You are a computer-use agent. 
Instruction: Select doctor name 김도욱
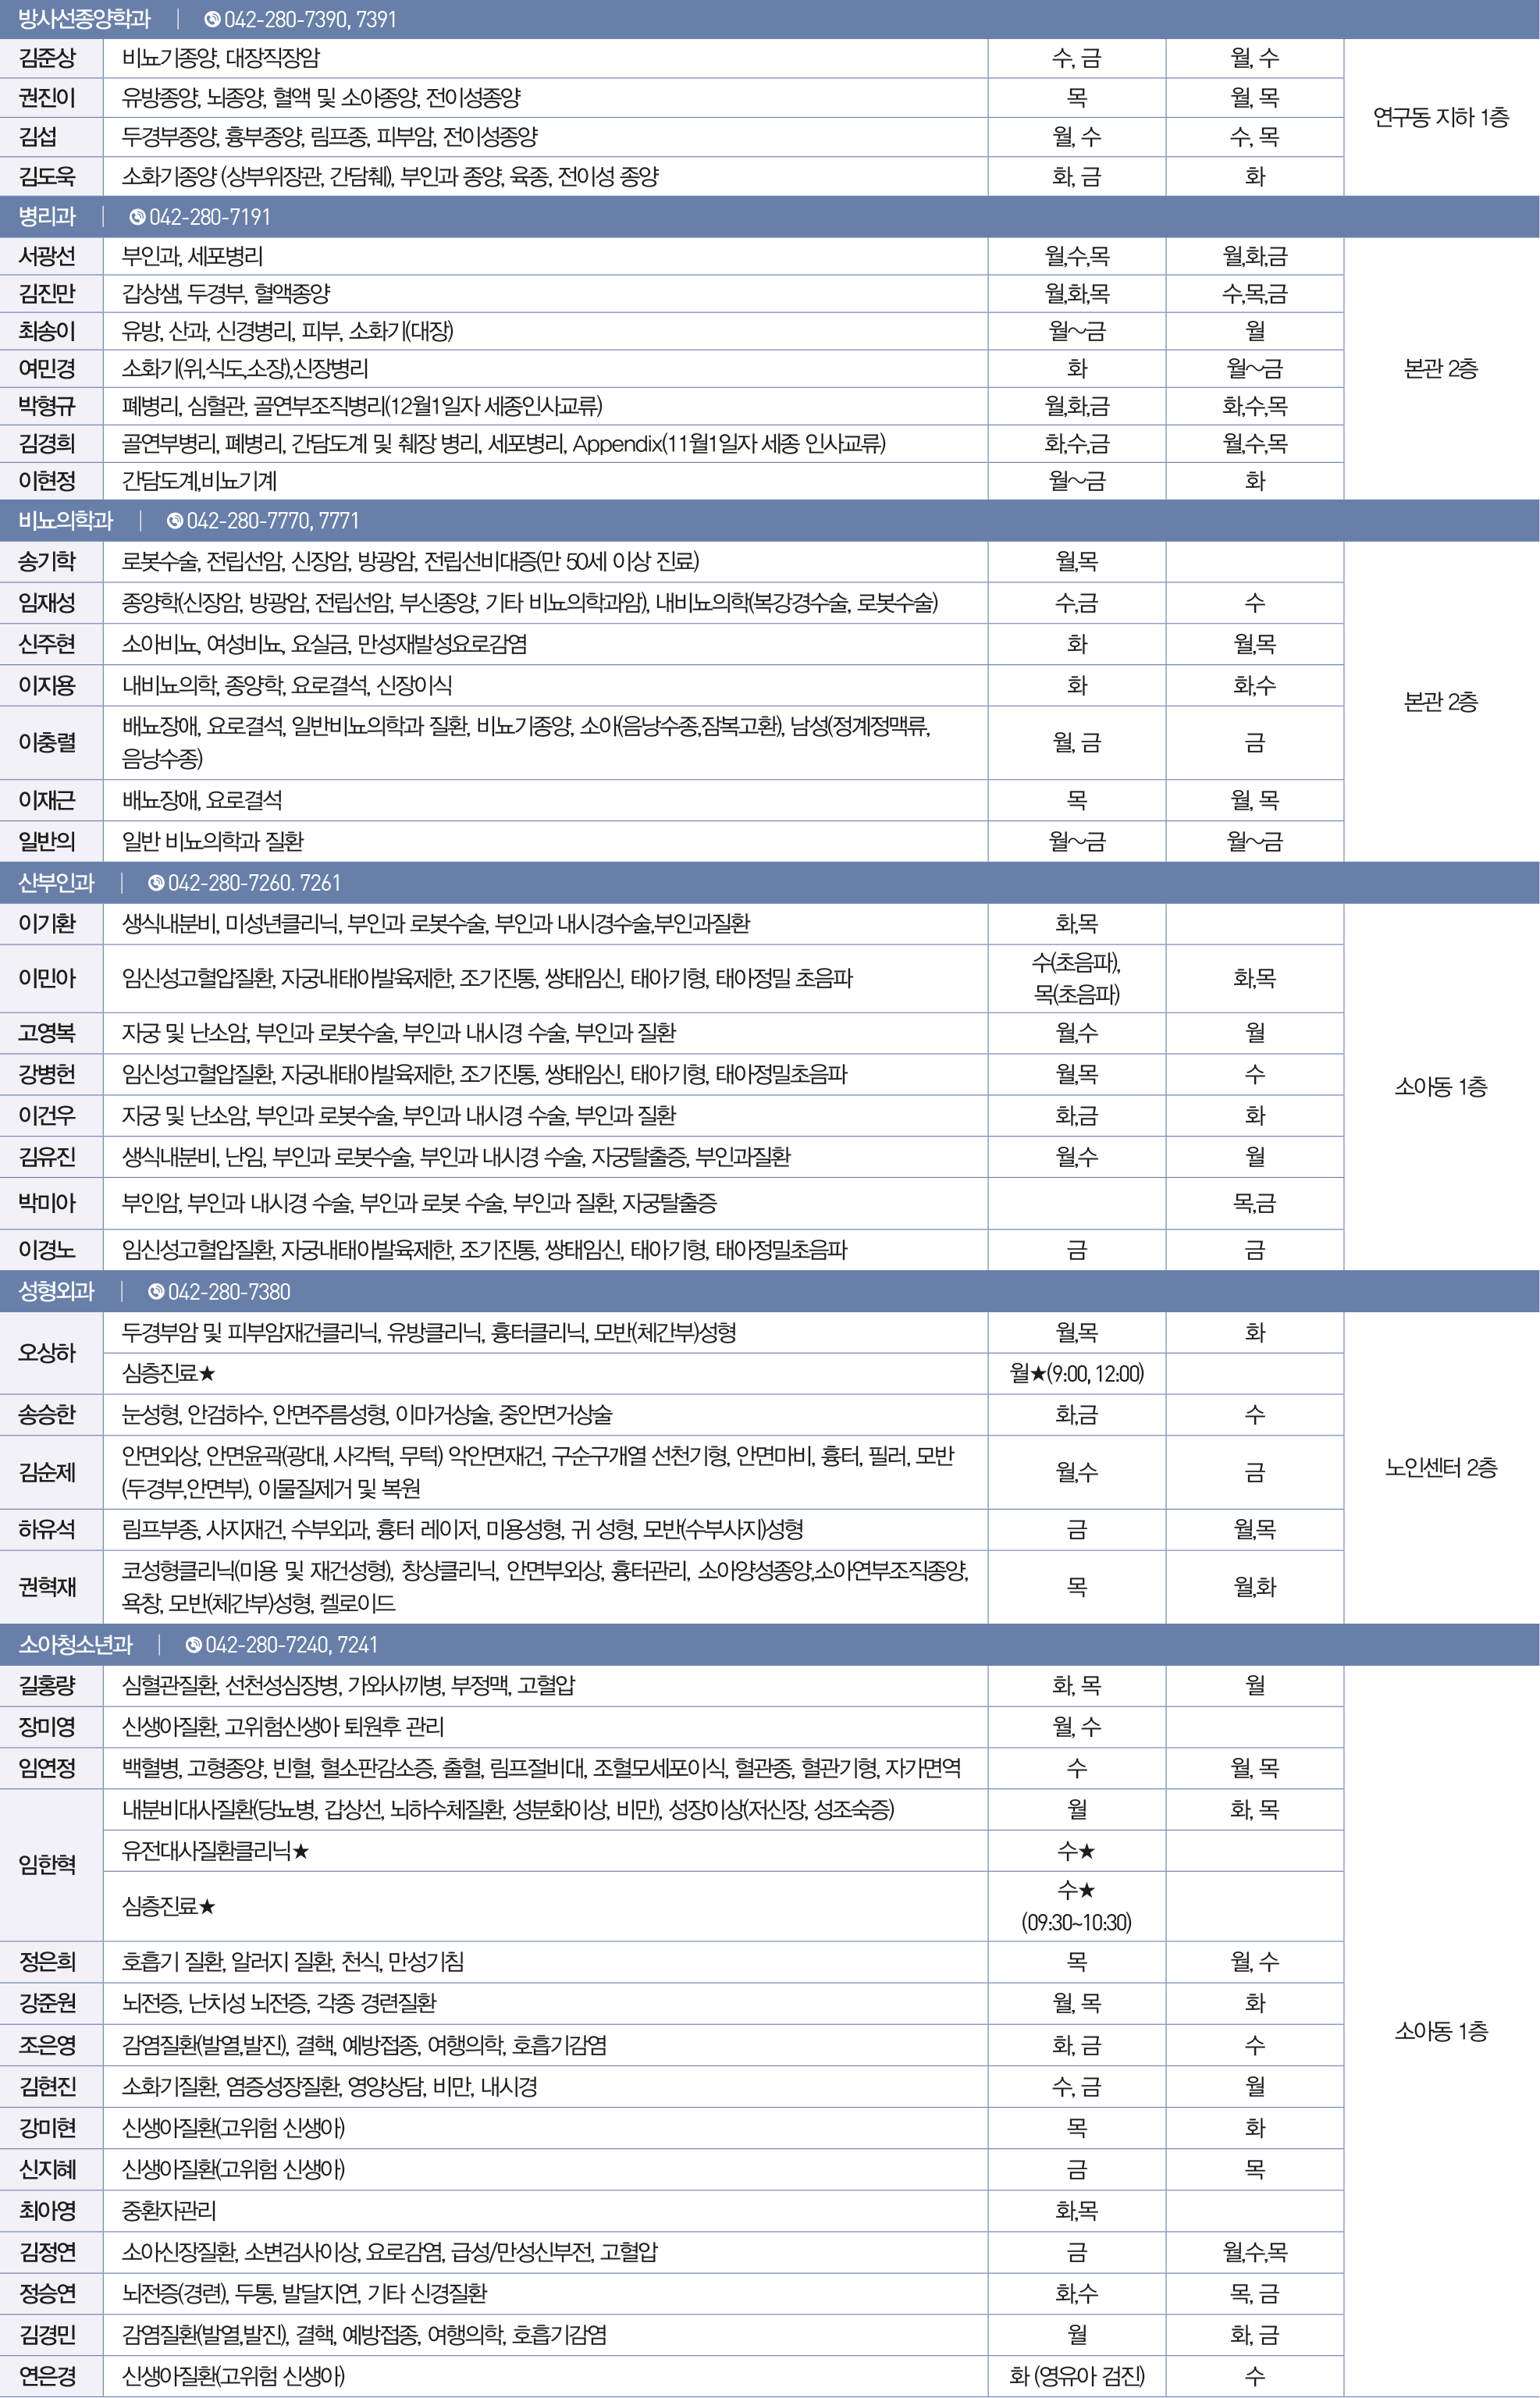click(47, 177)
